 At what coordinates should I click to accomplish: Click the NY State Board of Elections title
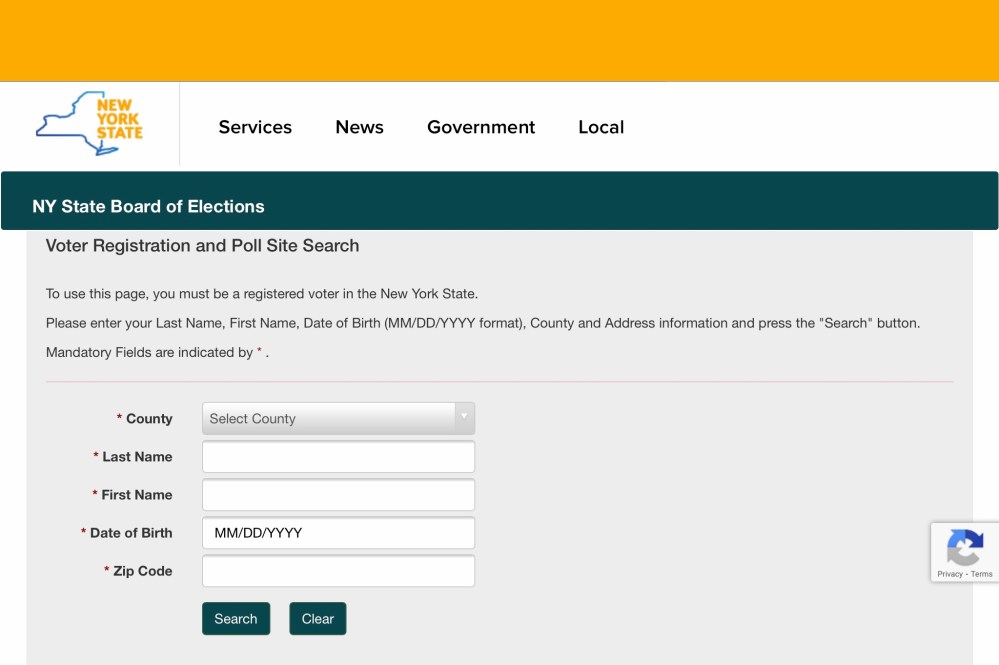coord(148,206)
